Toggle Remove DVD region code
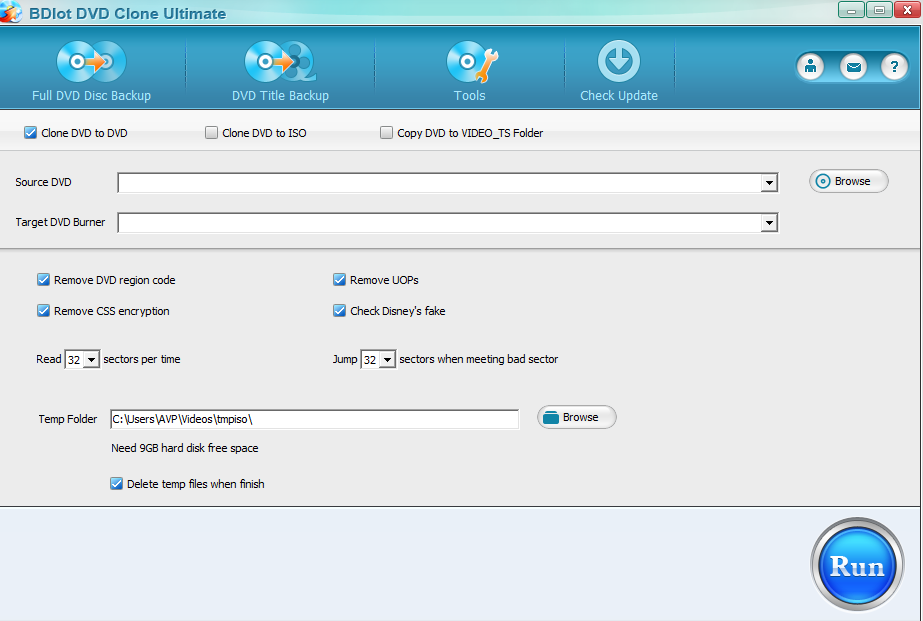Viewport: 923px width, 621px height. pyautogui.click(x=43, y=280)
